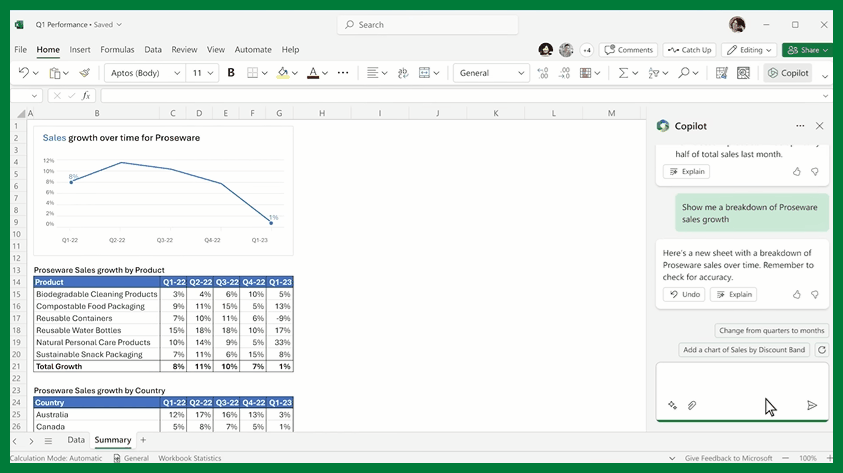Open the Editing mode dropdown
843x473 pixels.
pyautogui.click(x=749, y=50)
